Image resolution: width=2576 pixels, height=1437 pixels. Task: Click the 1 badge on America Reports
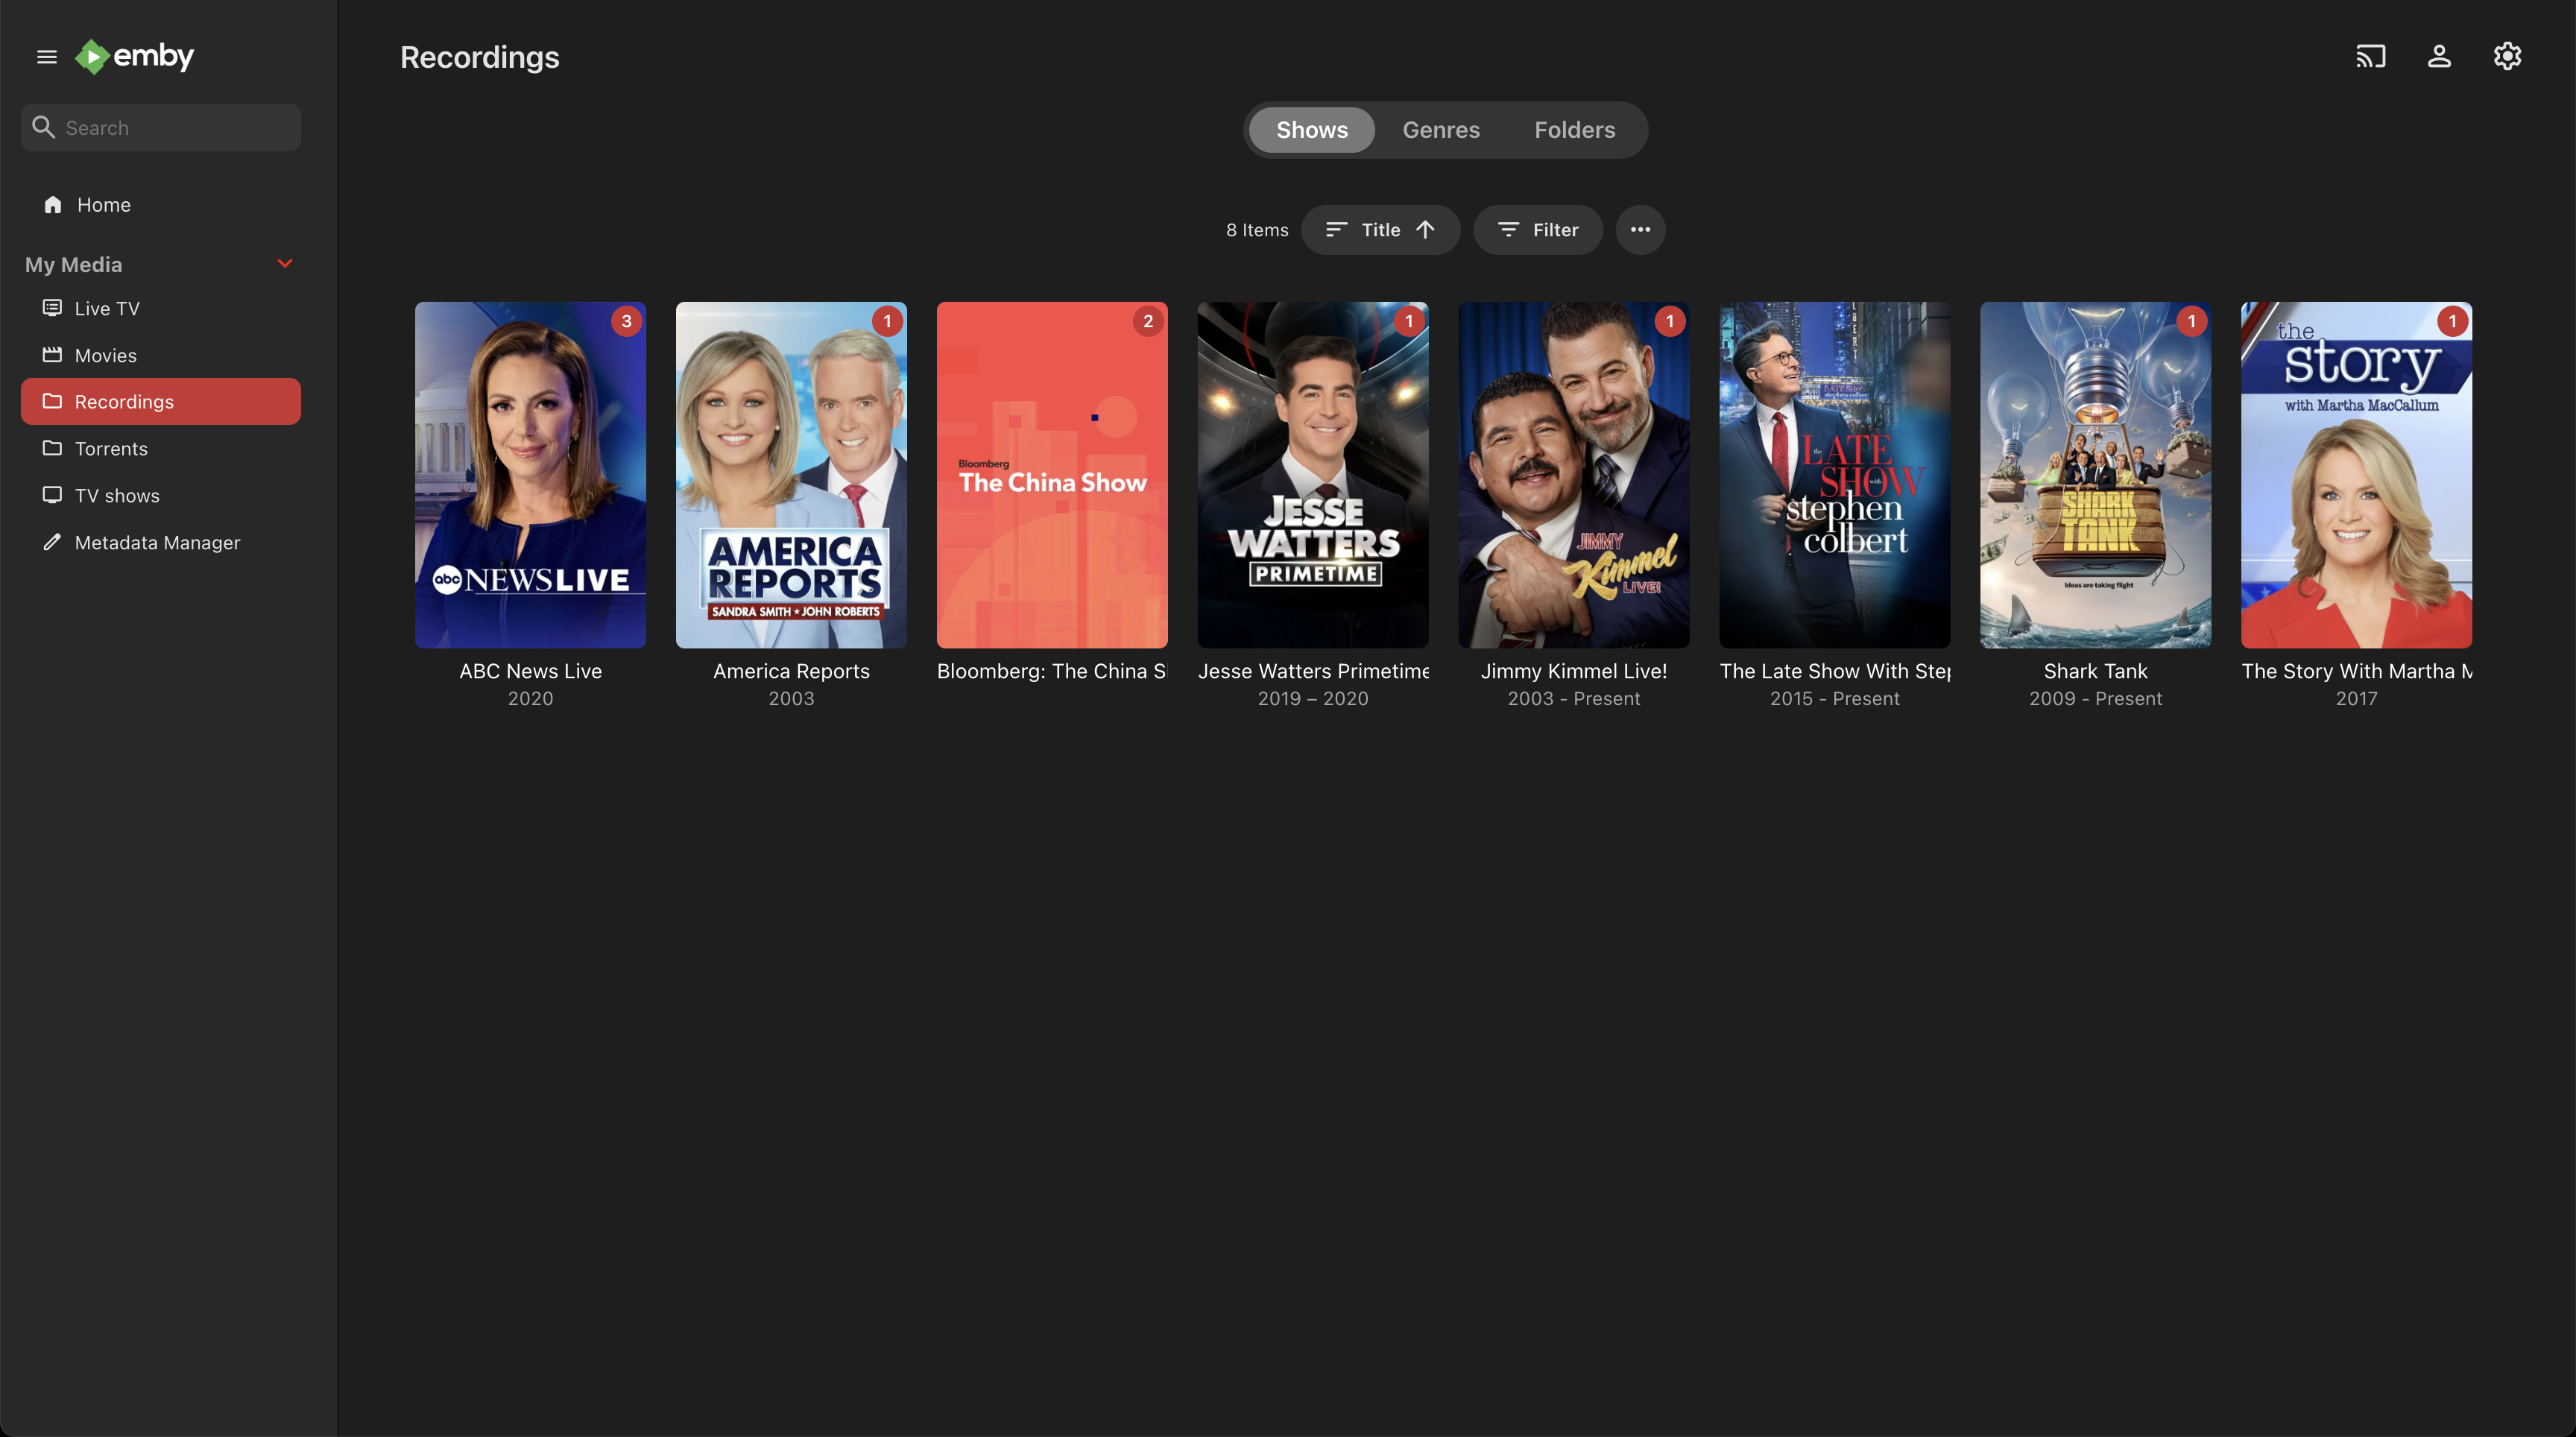pos(887,322)
